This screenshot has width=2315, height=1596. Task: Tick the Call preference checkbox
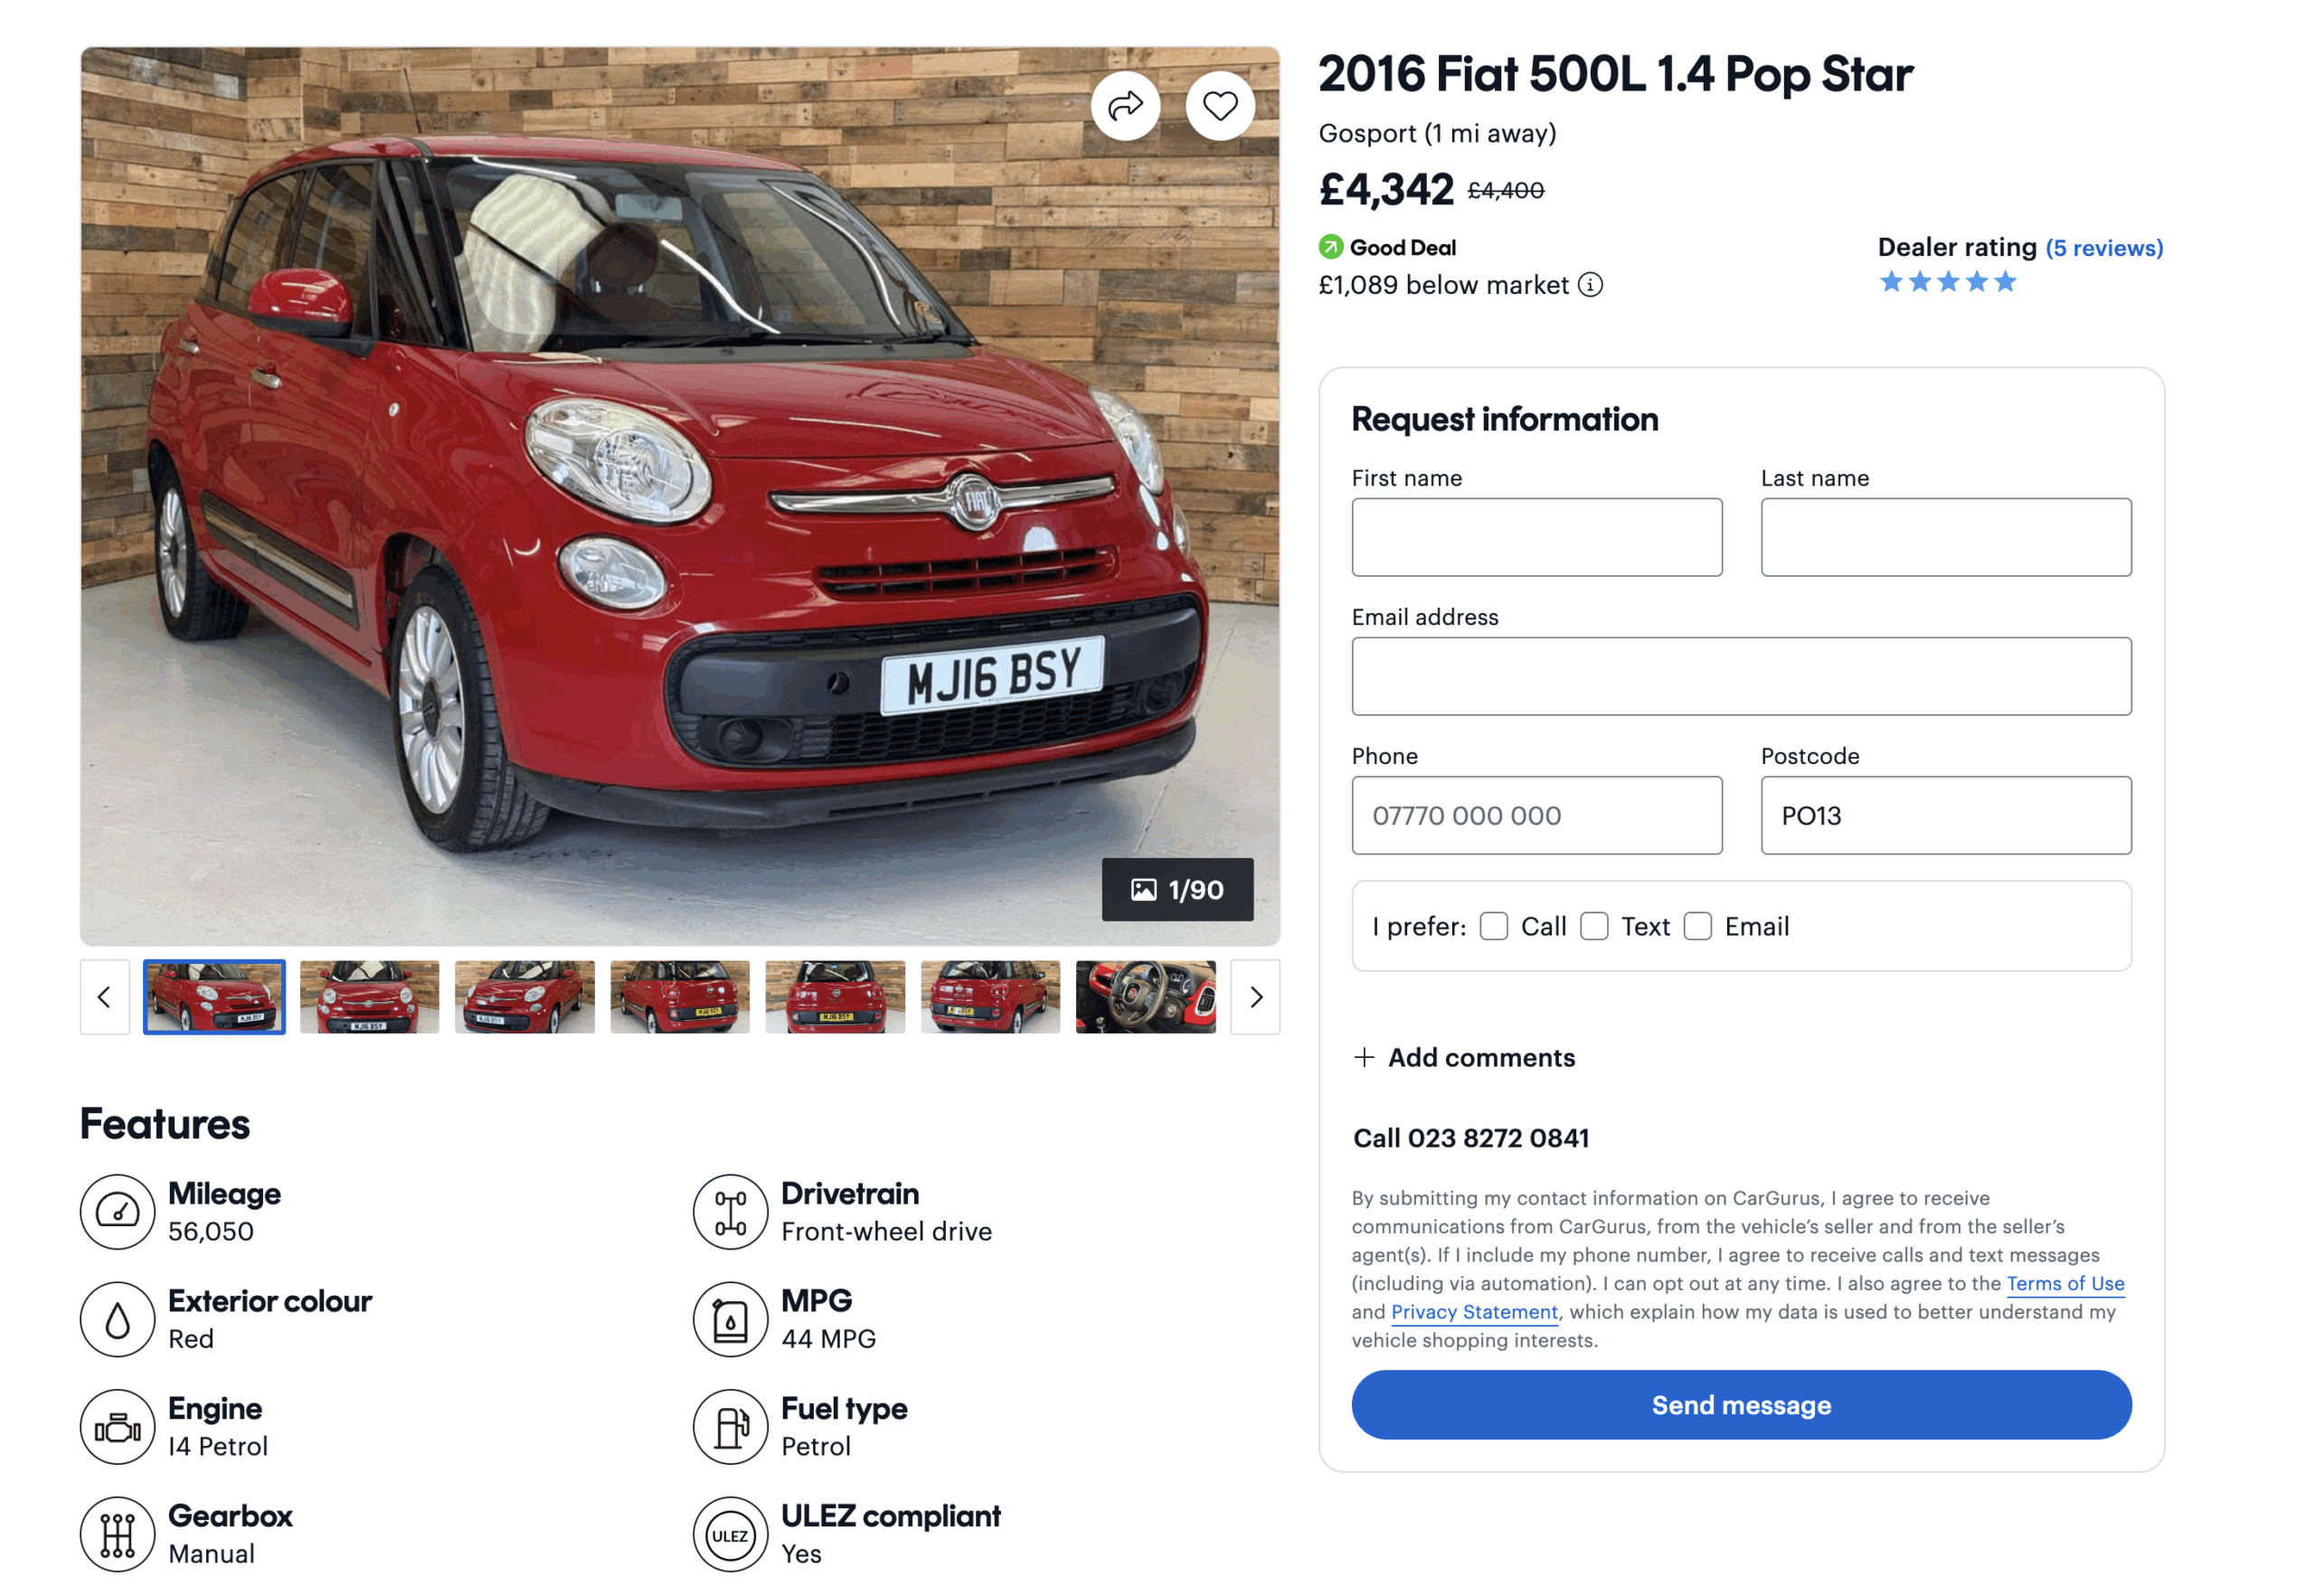coord(1494,926)
